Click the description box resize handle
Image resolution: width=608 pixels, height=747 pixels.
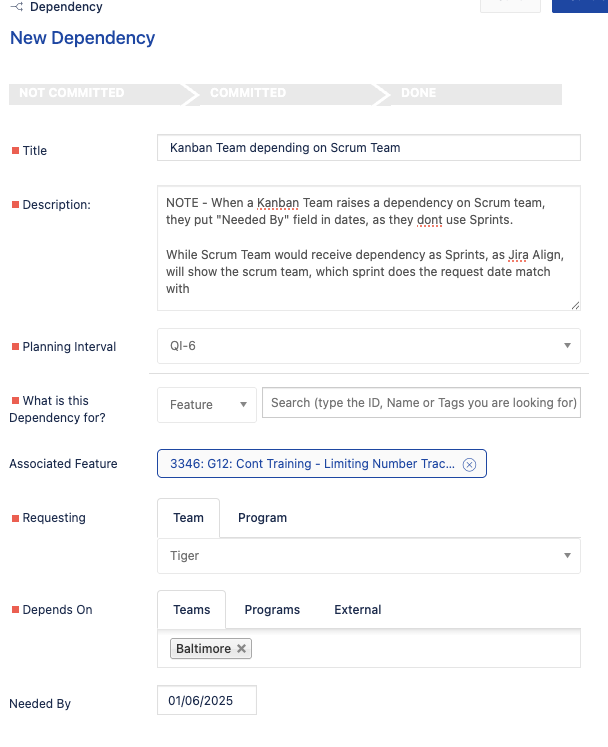[x=575, y=305]
